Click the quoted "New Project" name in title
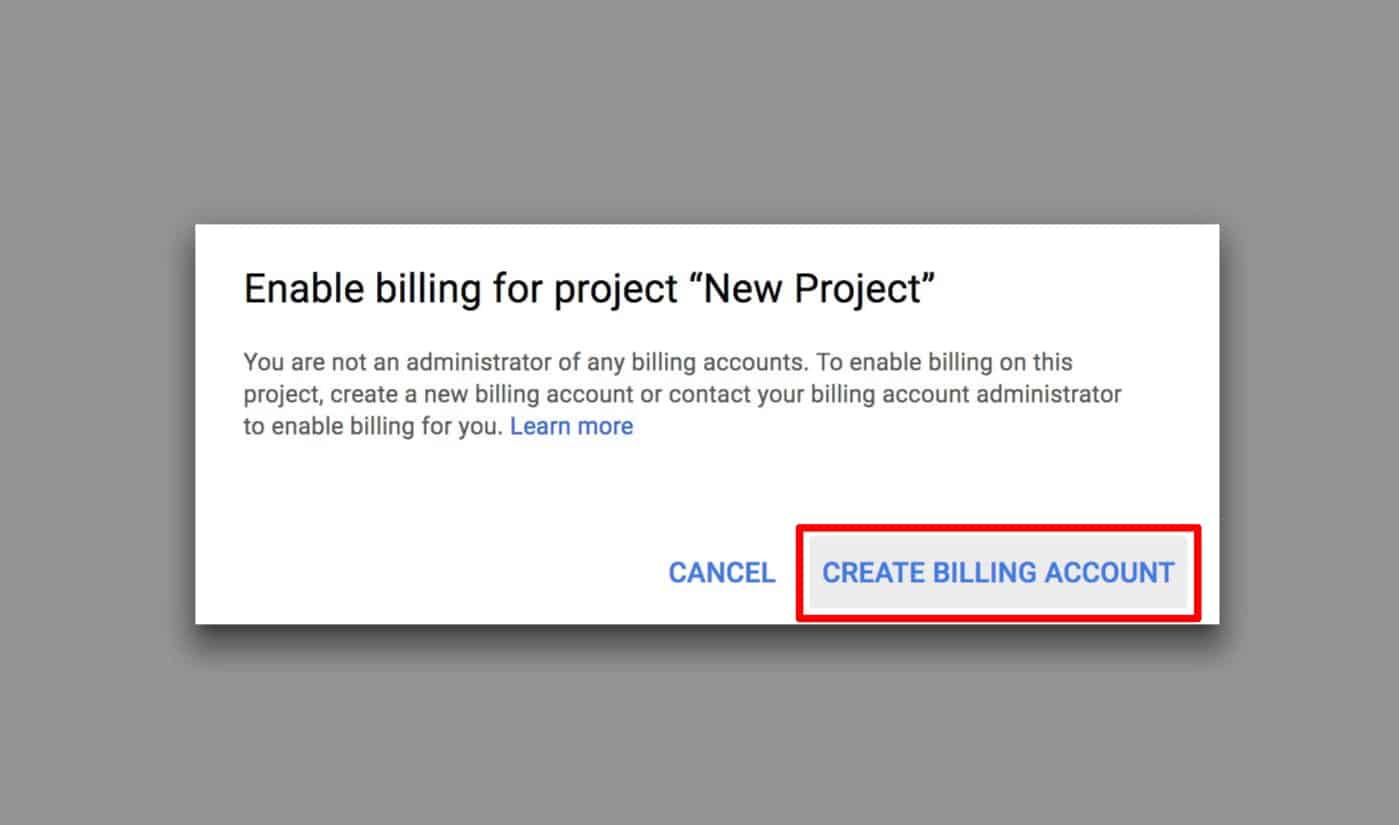 819,290
